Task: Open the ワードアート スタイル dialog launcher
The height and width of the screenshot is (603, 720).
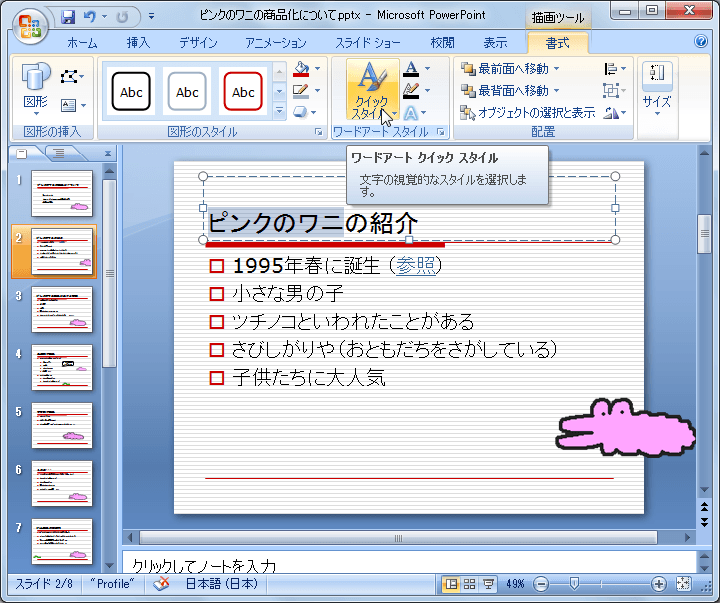Action: tap(441, 132)
